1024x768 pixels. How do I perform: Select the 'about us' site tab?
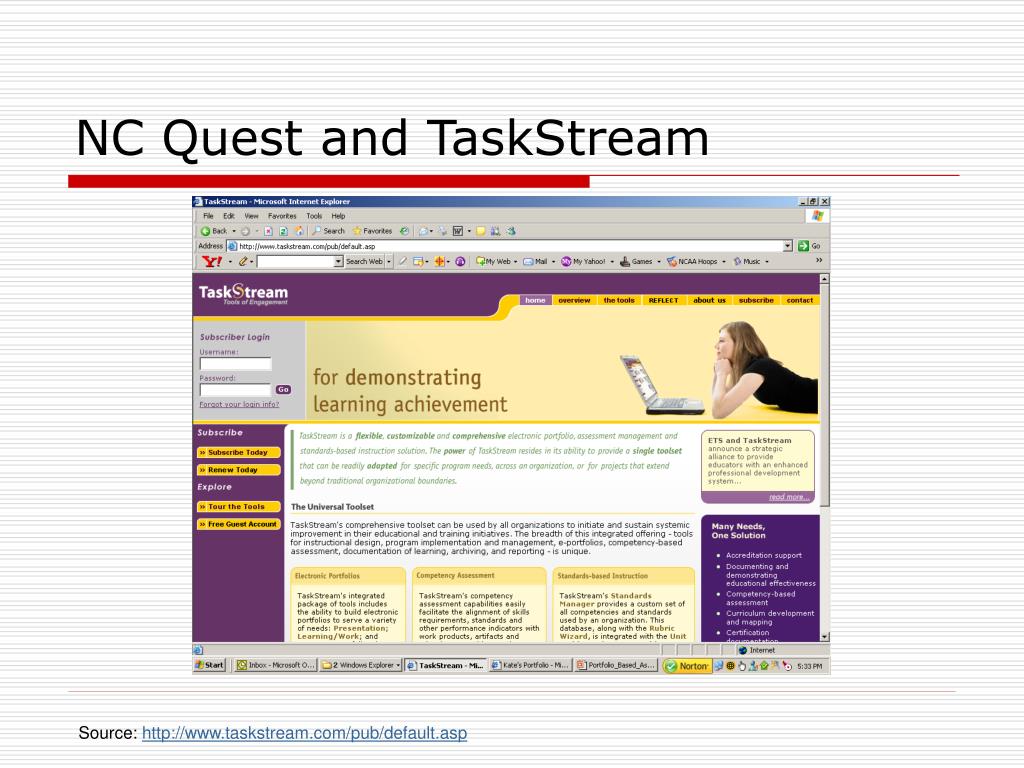(709, 300)
